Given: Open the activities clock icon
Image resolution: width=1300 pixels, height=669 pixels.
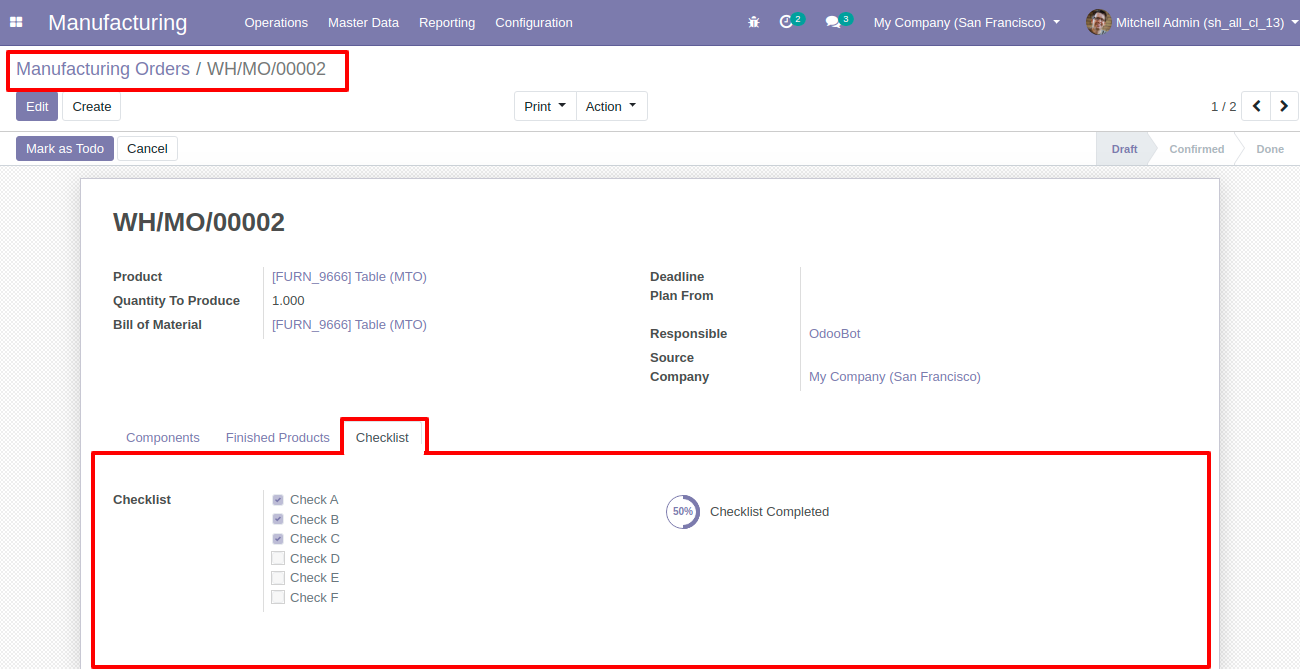Looking at the screenshot, I should [786, 22].
